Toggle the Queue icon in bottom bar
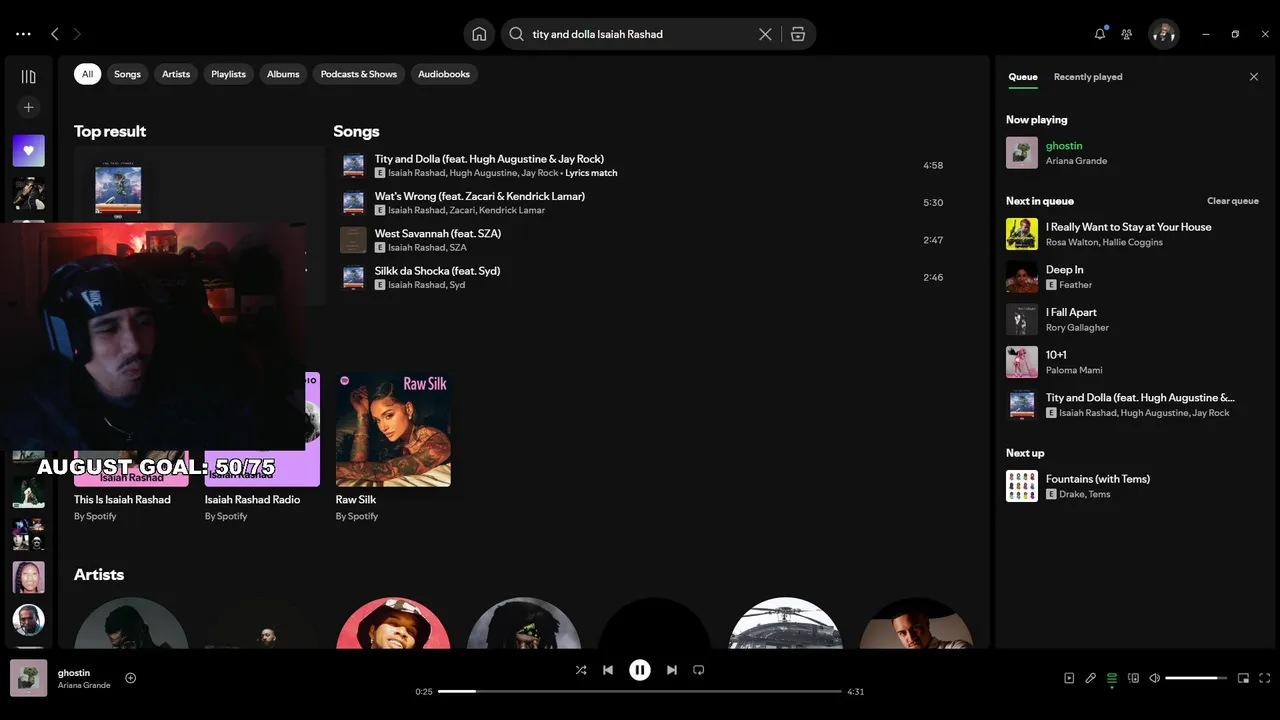This screenshot has height=720, width=1280. pyautogui.click(x=1112, y=678)
